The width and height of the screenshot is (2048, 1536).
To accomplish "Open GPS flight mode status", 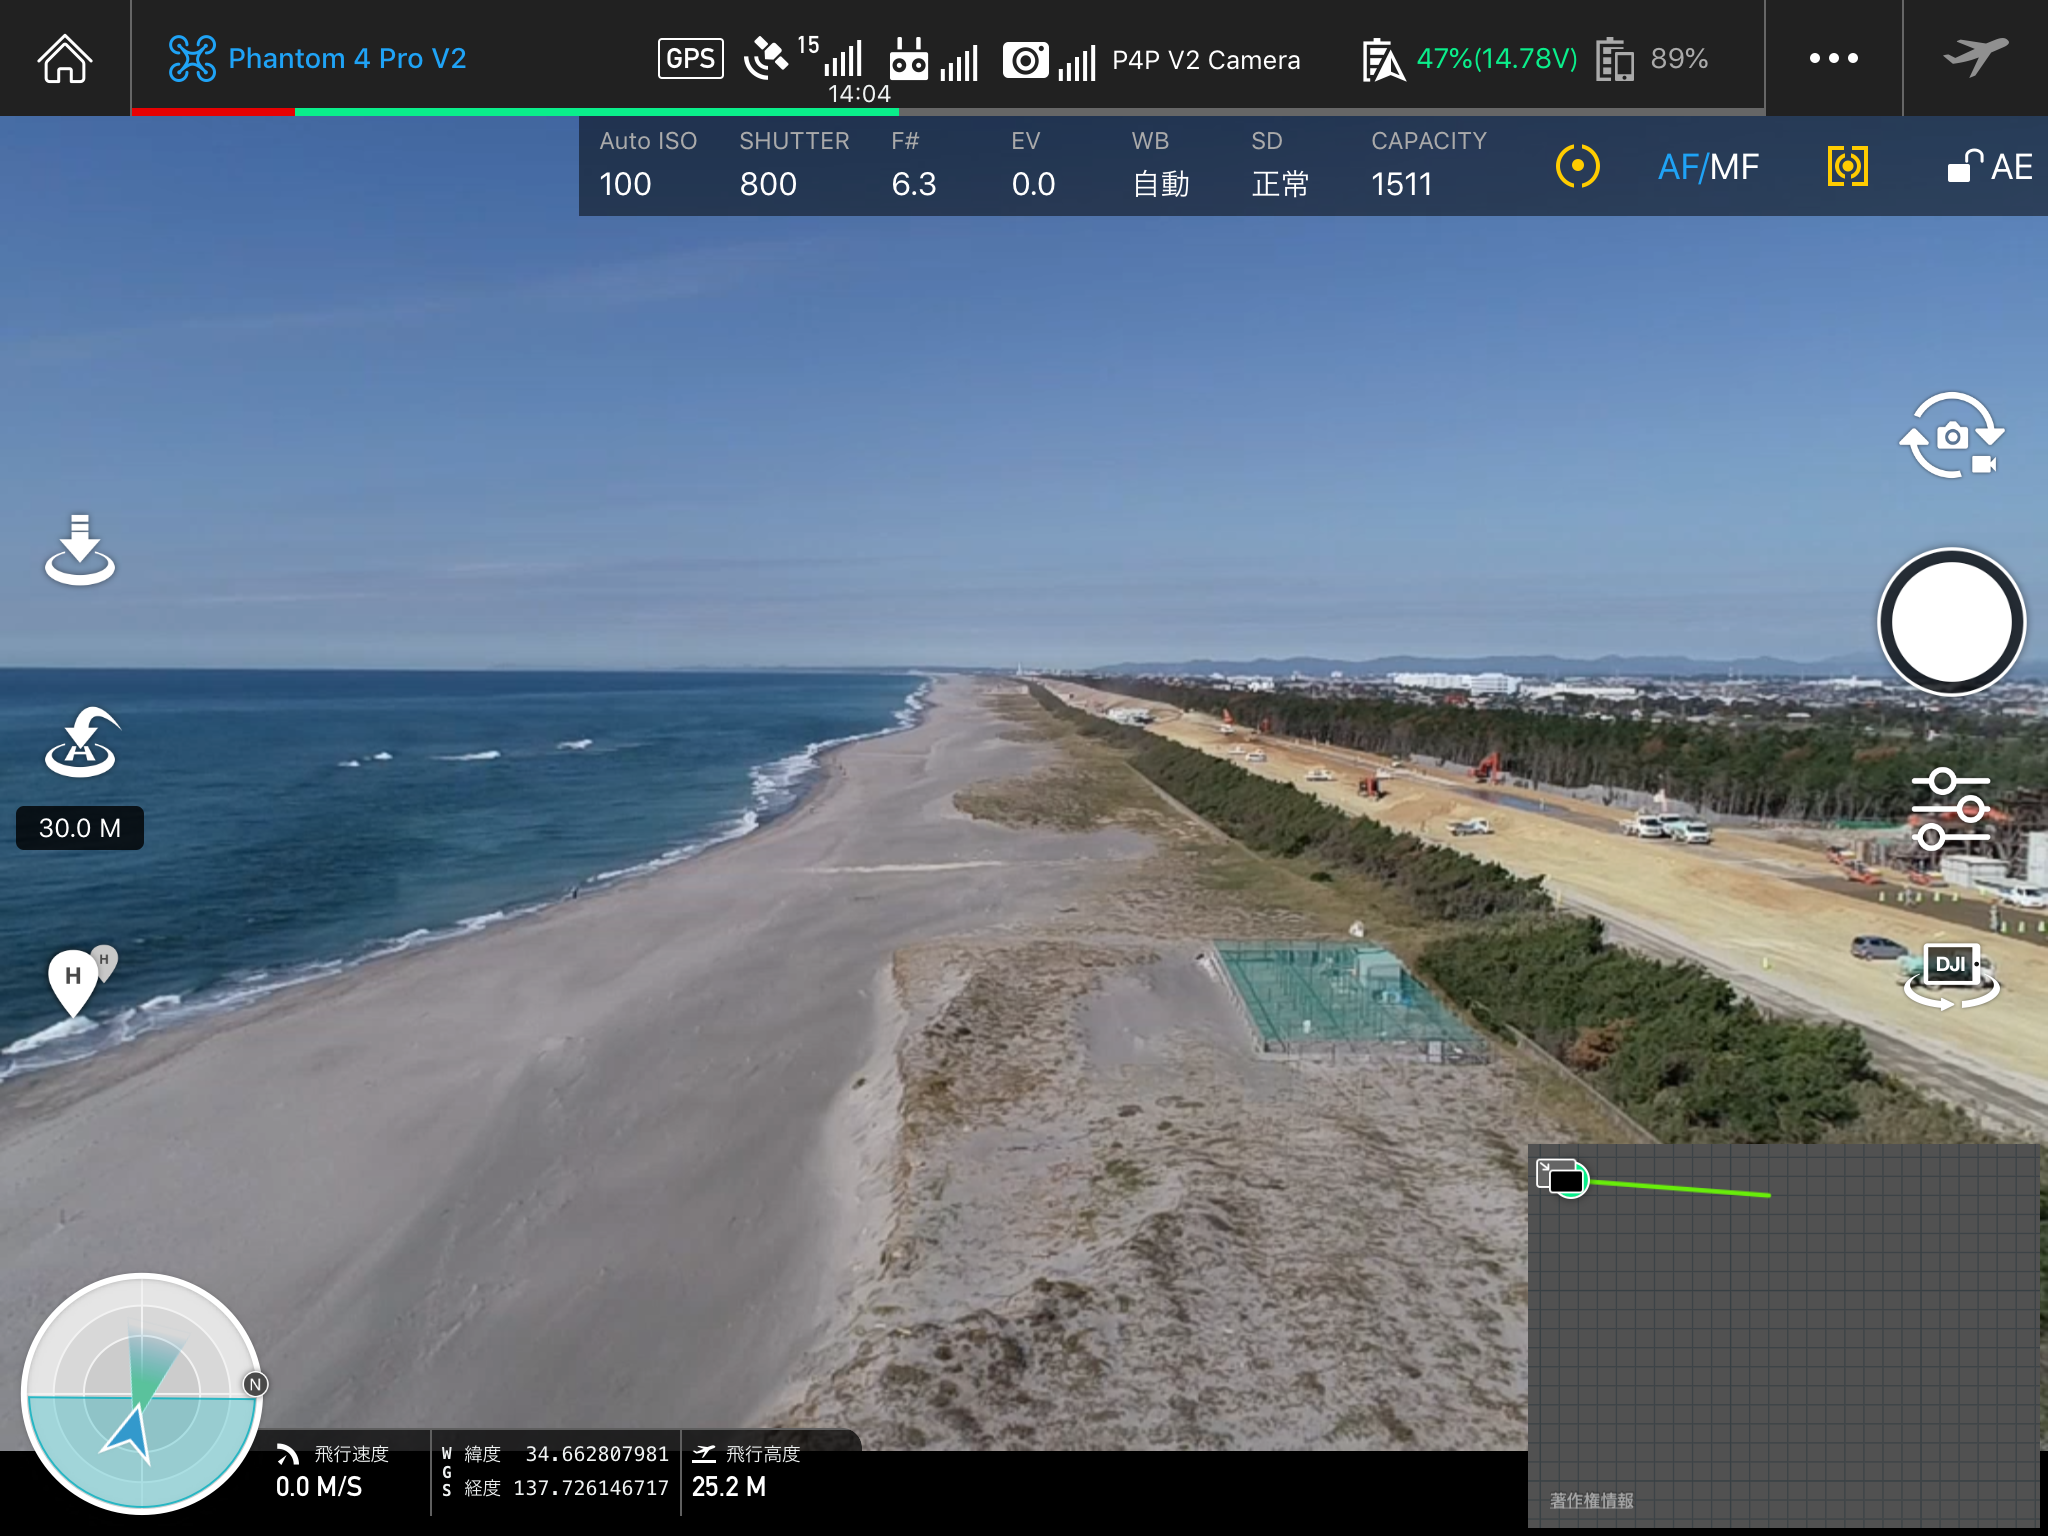I will click(x=690, y=58).
